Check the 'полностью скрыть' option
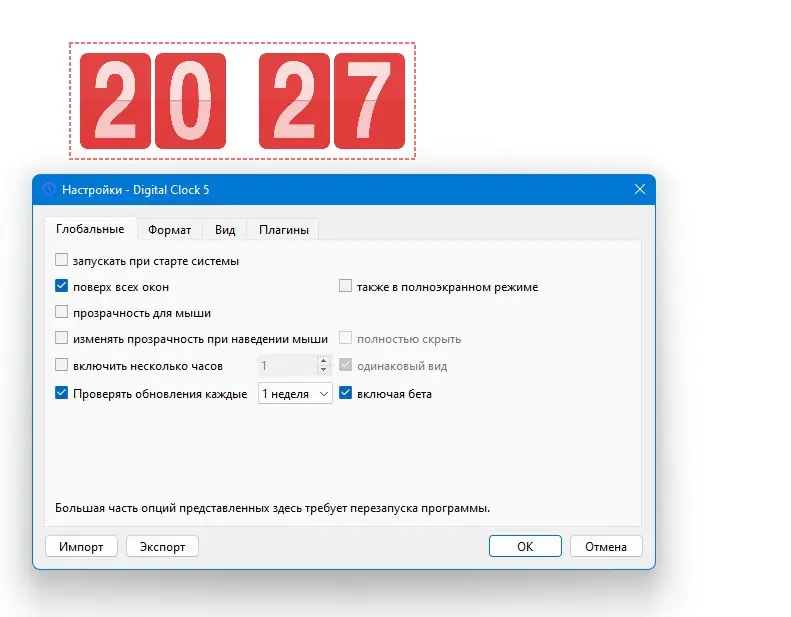 (x=345, y=338)
